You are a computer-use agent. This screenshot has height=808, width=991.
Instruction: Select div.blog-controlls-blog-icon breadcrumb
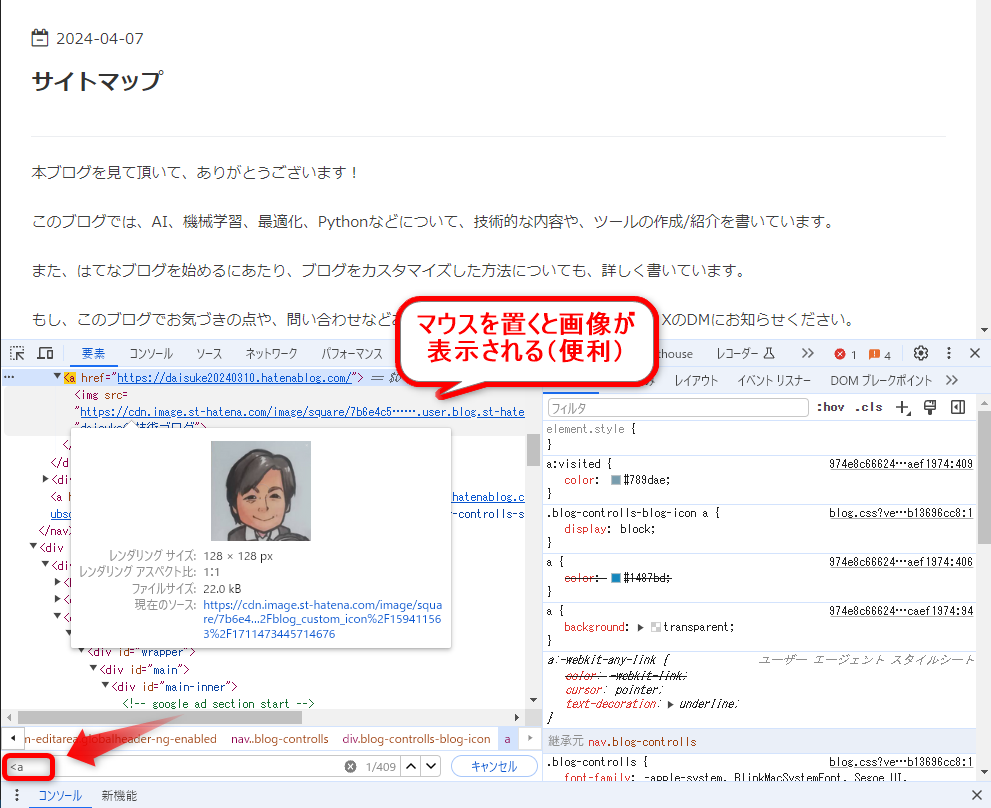(x=416, y=738)
